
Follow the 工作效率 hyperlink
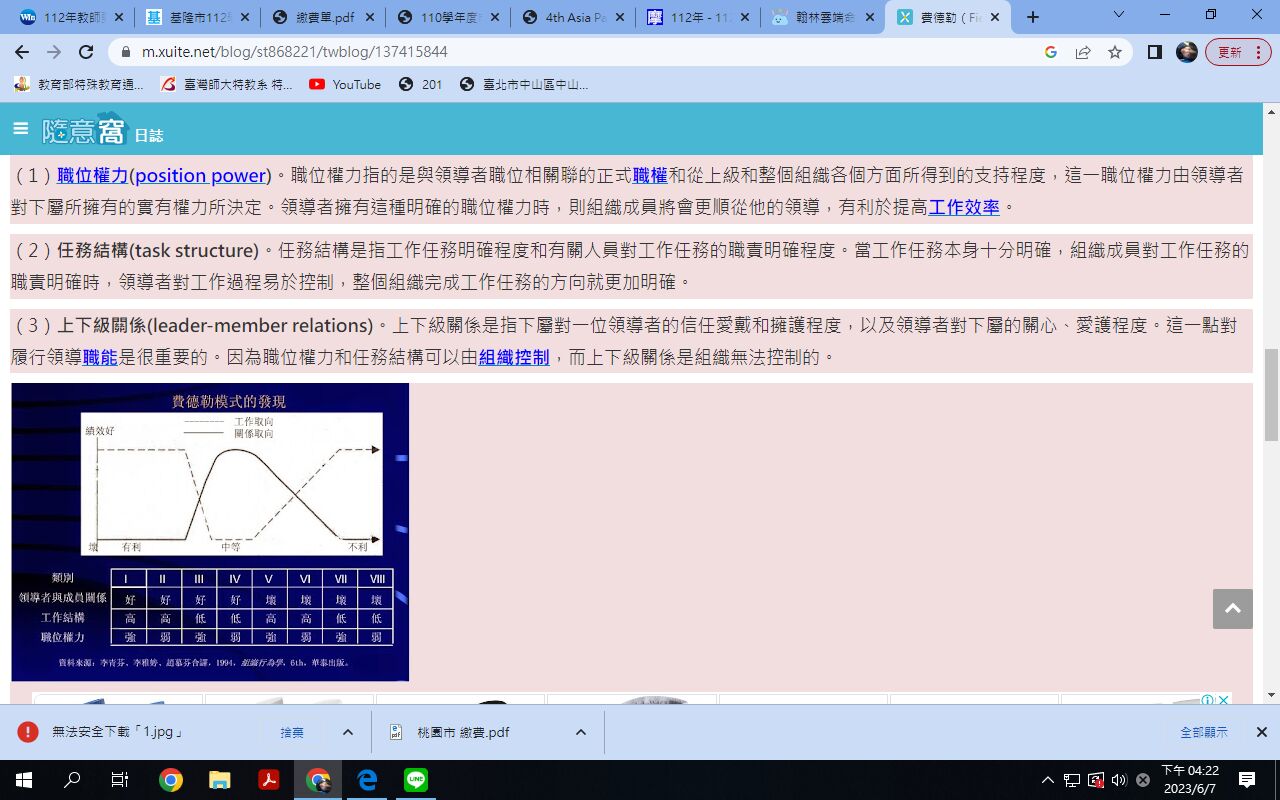963,208
